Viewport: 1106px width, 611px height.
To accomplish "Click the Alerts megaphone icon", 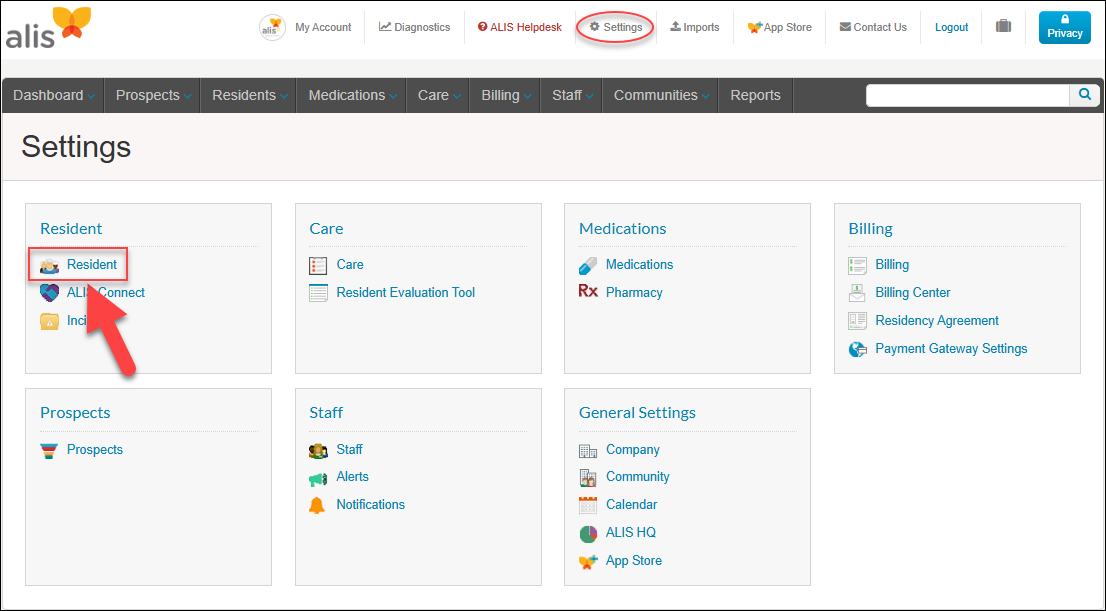I will [318, 478].
